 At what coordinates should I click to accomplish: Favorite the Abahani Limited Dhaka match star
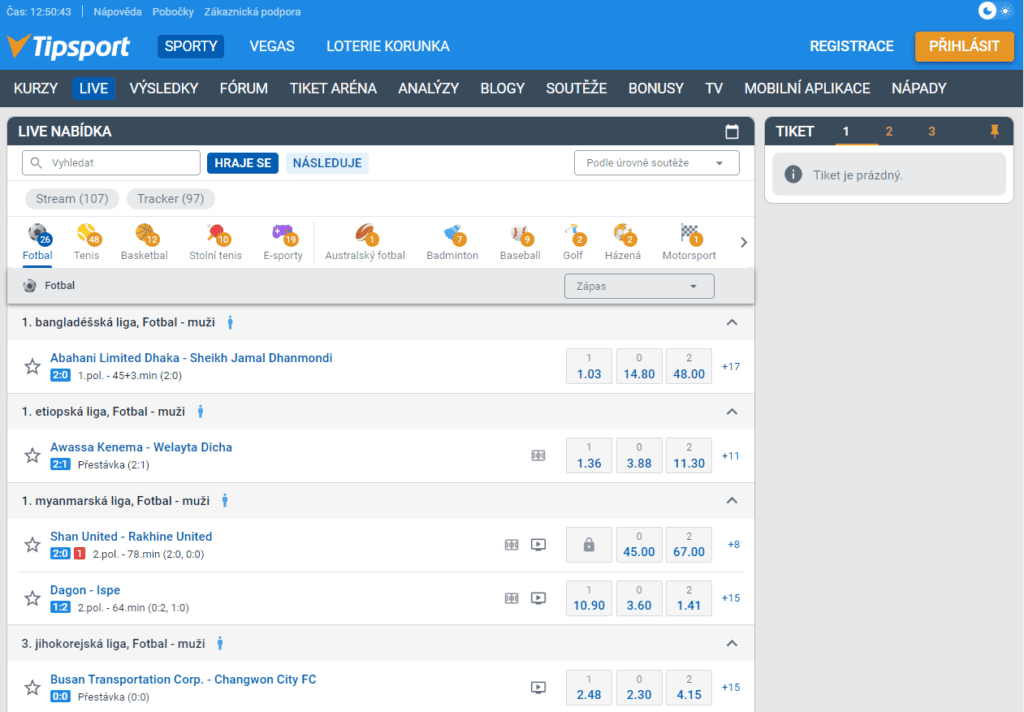coord(32,366)
